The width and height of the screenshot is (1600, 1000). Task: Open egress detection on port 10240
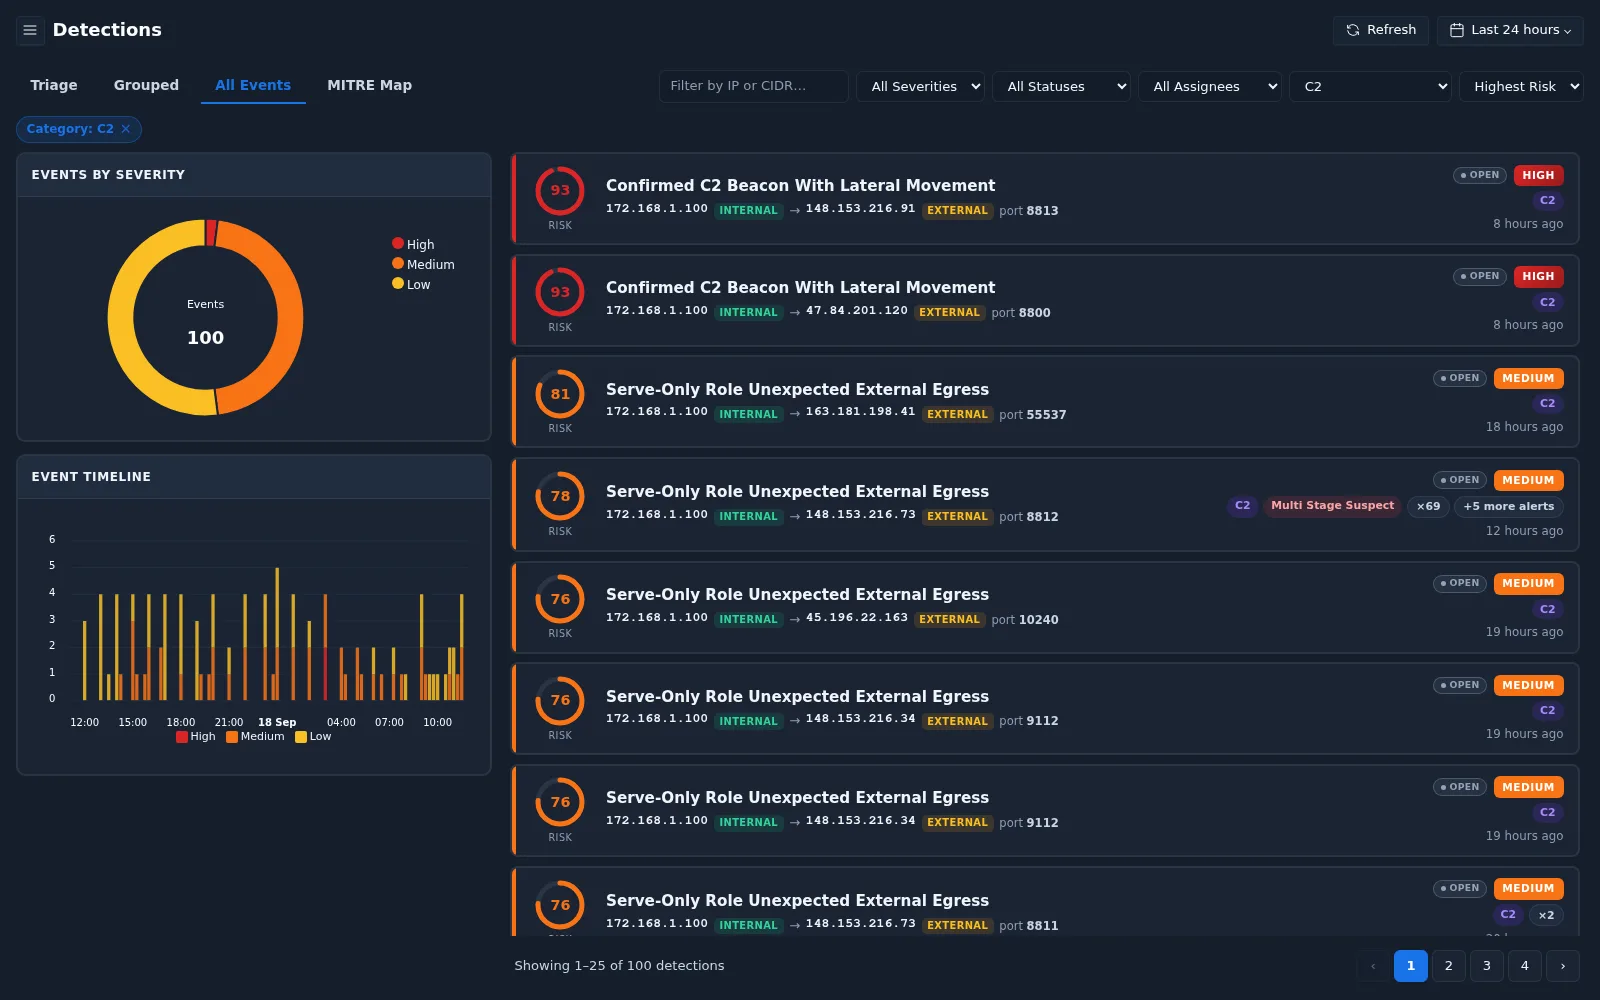coord(1045,608)
